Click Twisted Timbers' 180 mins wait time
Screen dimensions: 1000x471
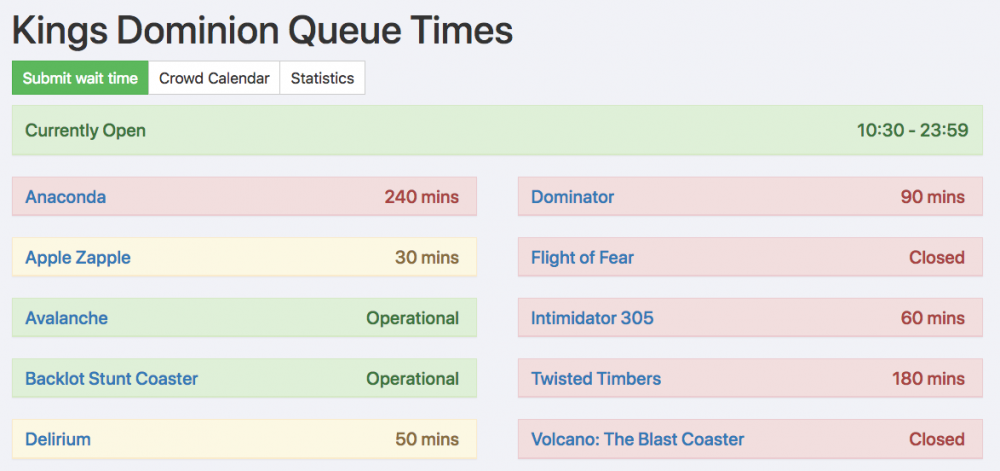click(x=928, y=379)
